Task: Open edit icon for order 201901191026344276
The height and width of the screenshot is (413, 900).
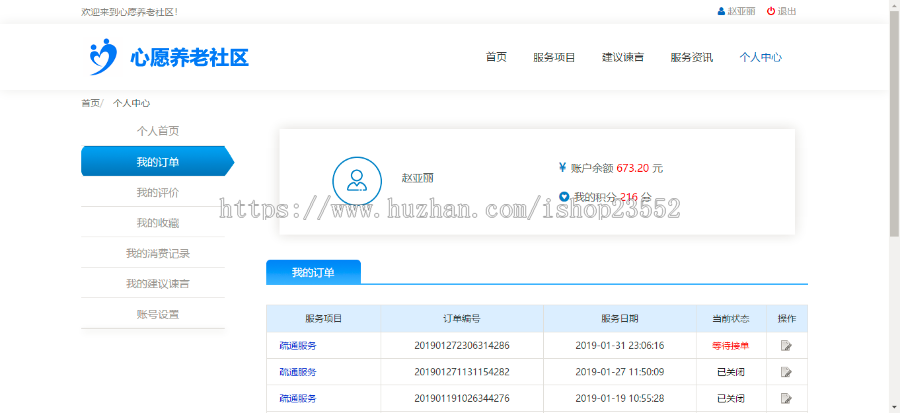Action: (x=786, y=398)
